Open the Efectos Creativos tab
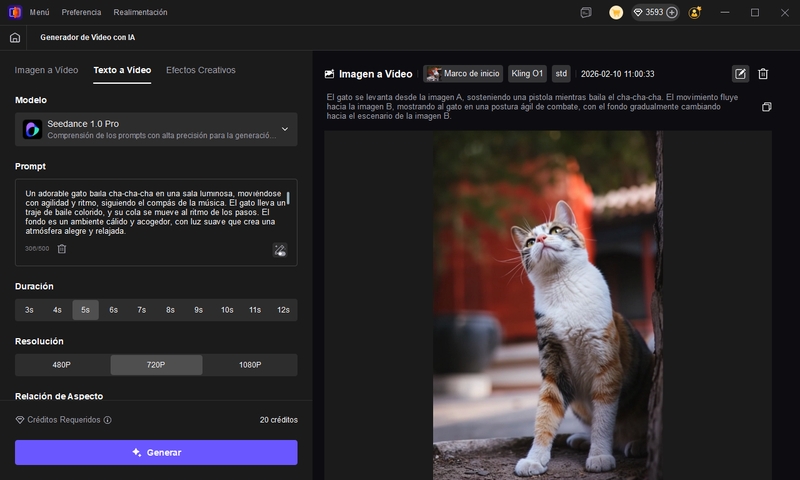Screen dimensions: 800x480 click(x=201, y=70)
